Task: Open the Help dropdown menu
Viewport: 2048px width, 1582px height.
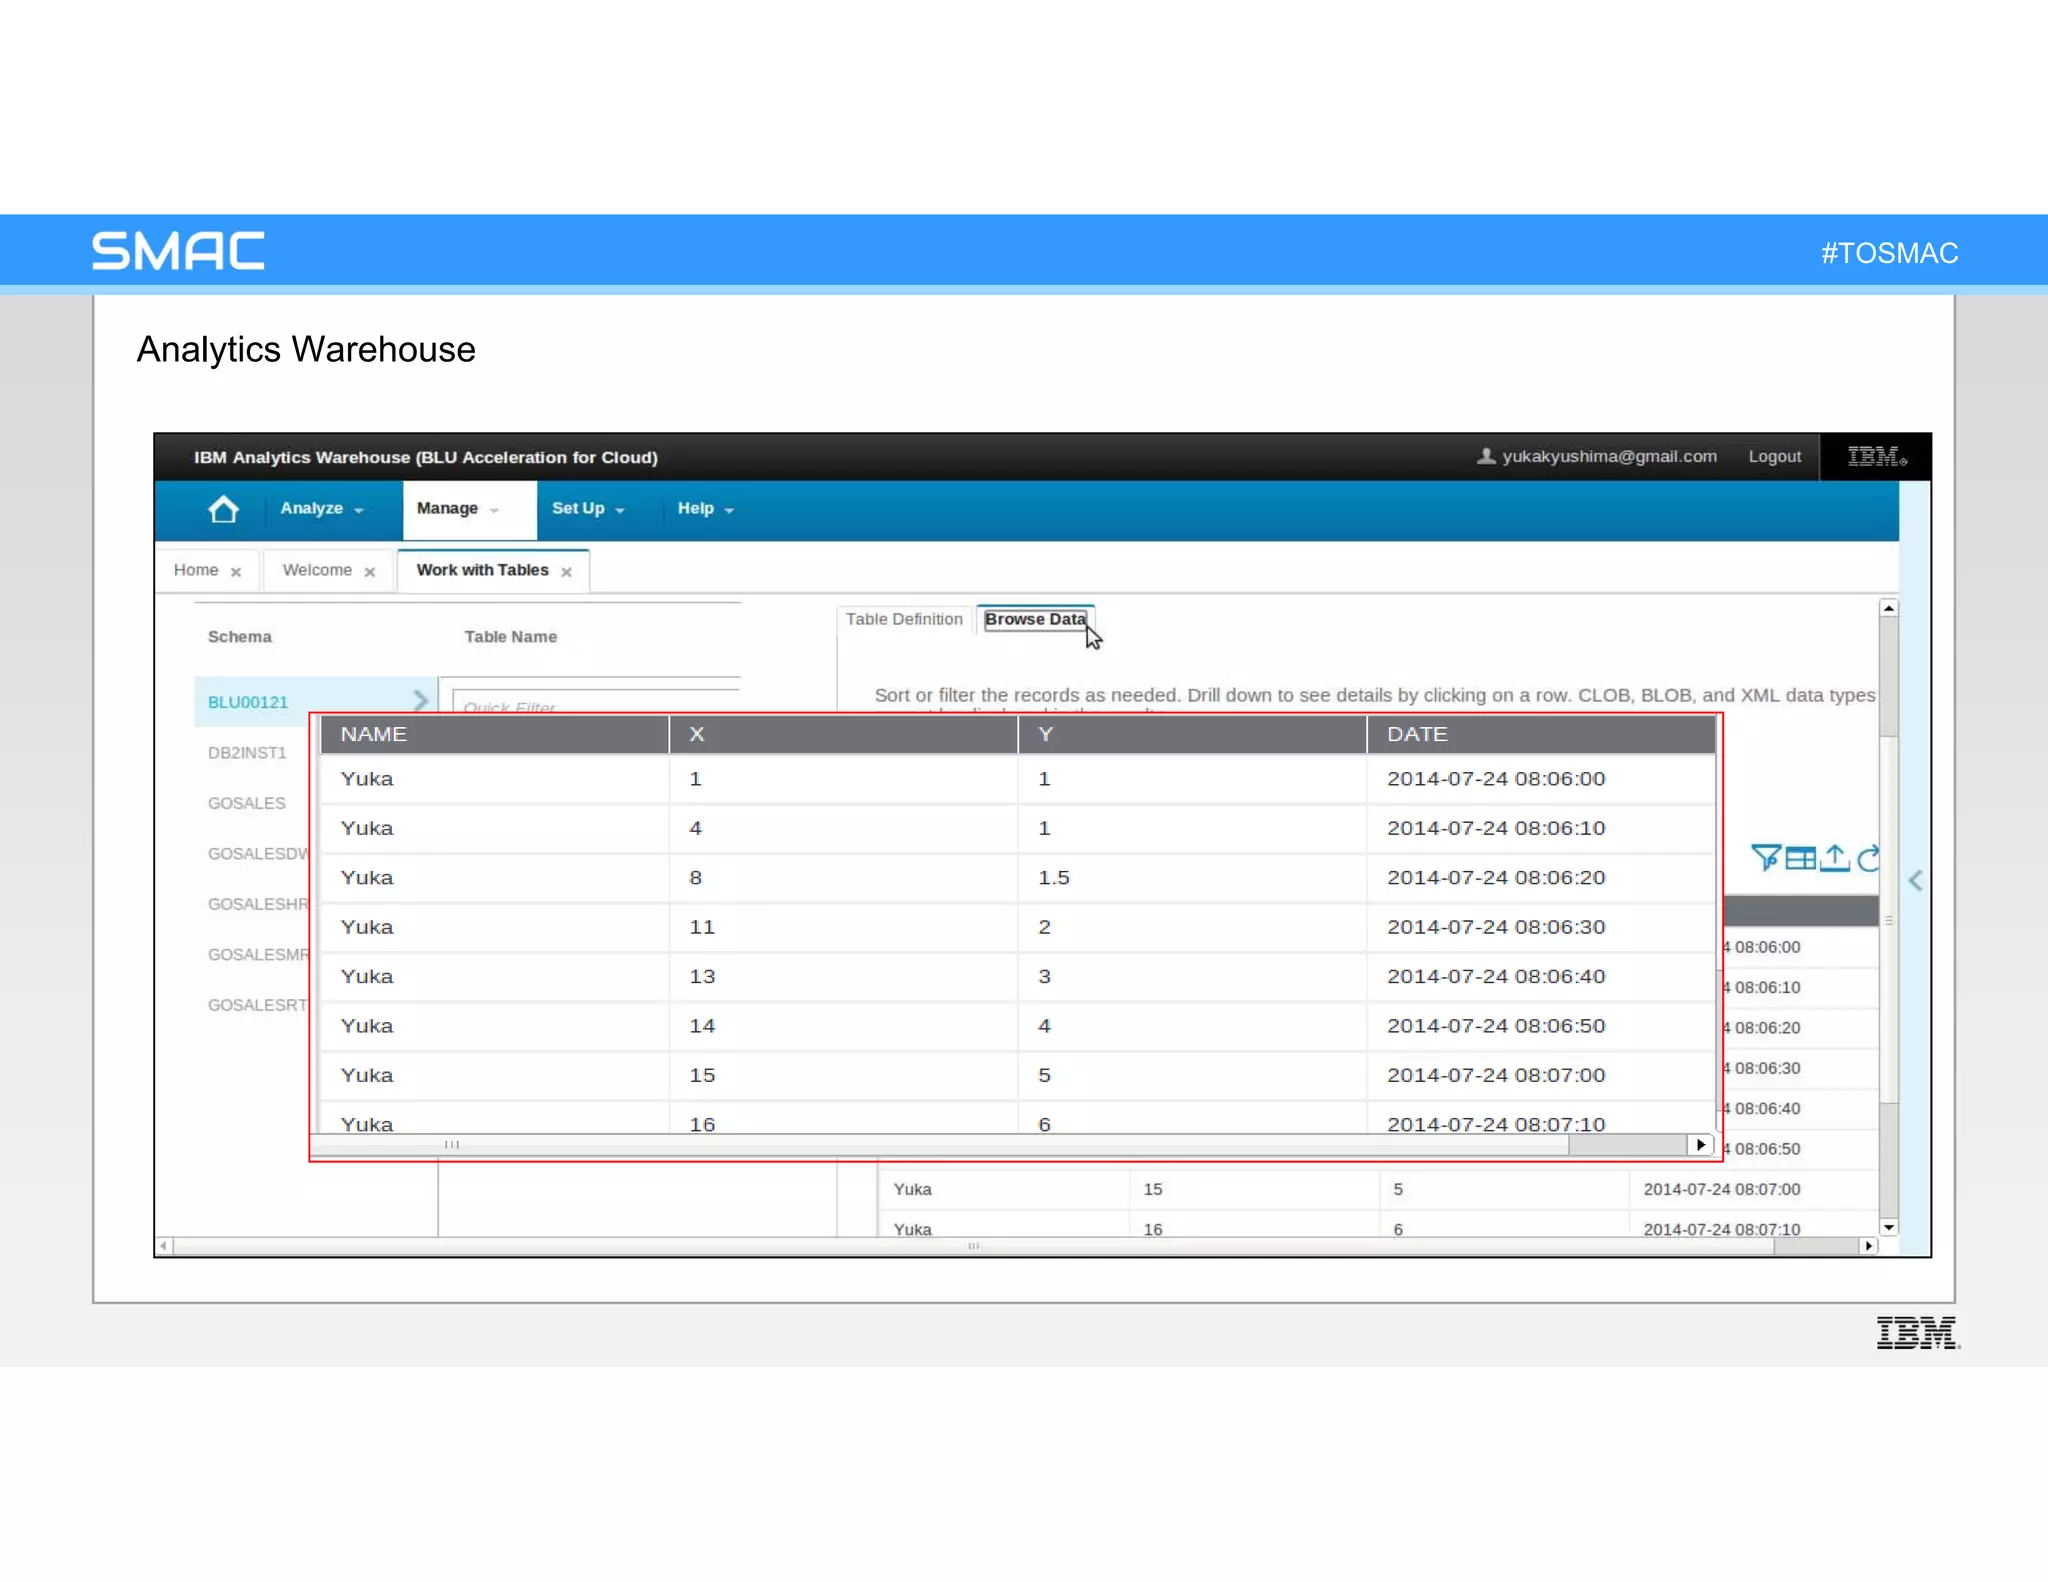Action: pos(705,509)
